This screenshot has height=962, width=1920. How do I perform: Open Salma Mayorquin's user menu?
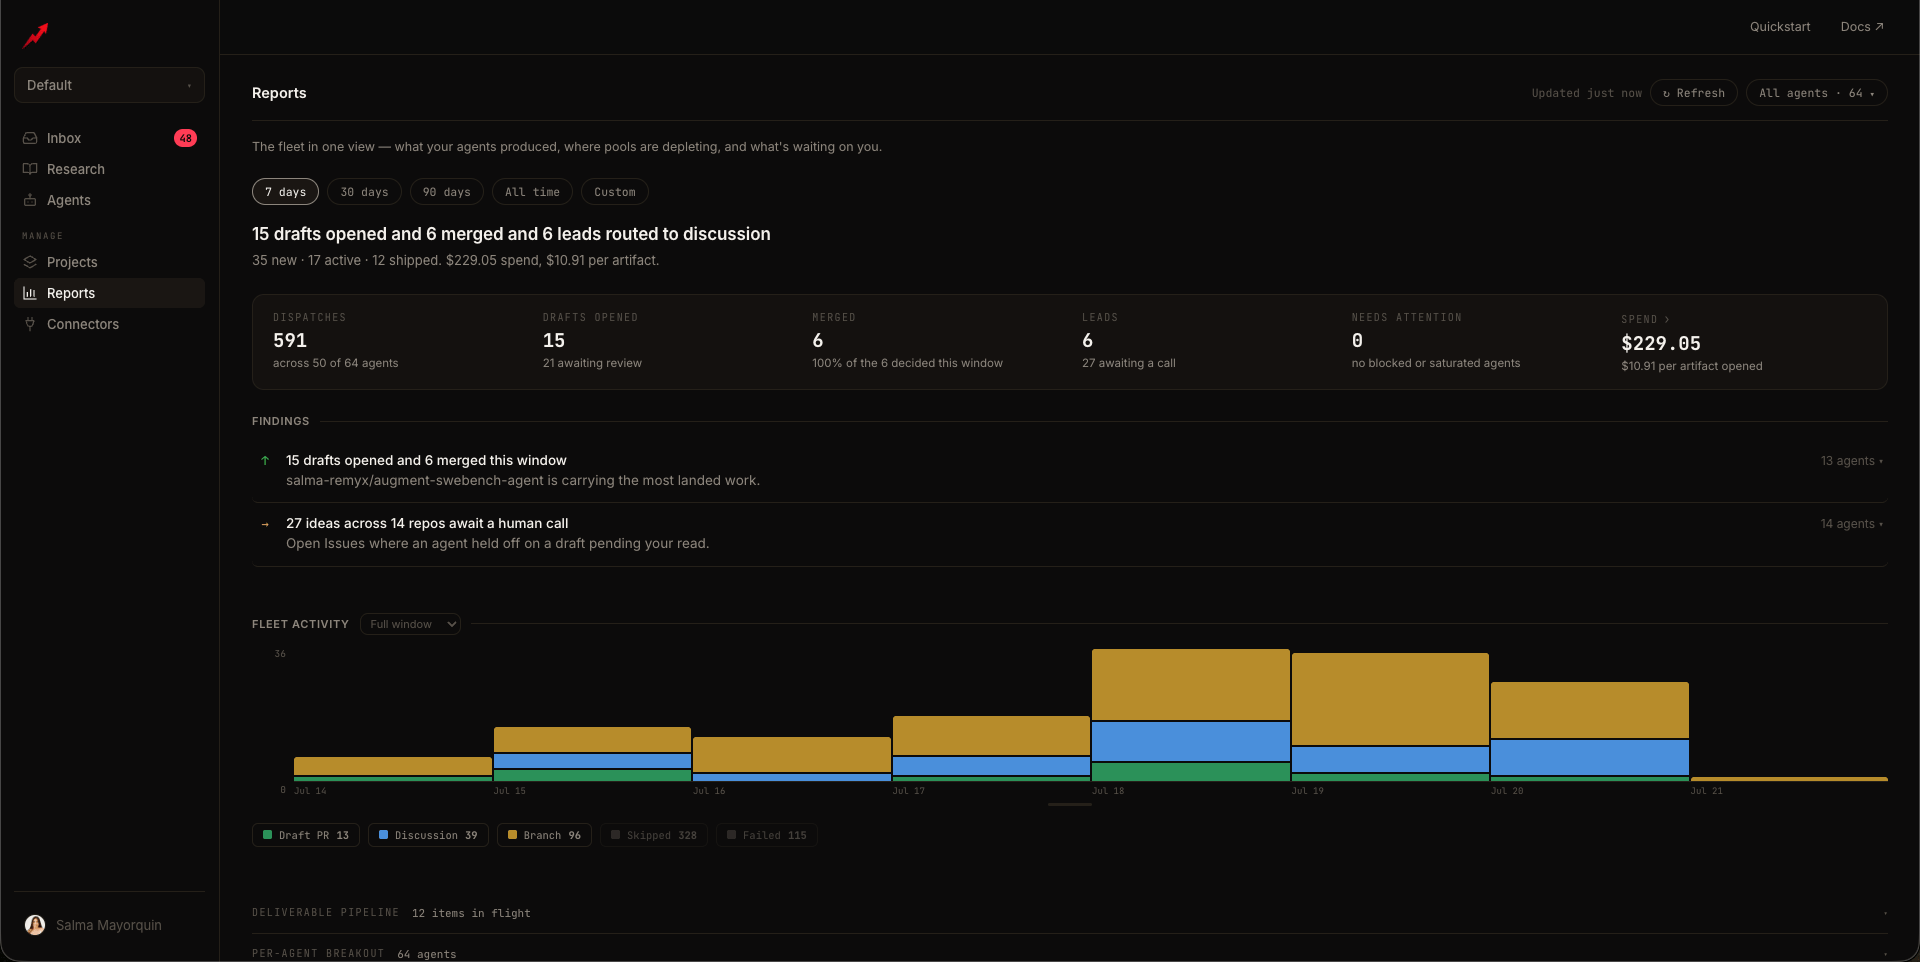click(109, 925)
